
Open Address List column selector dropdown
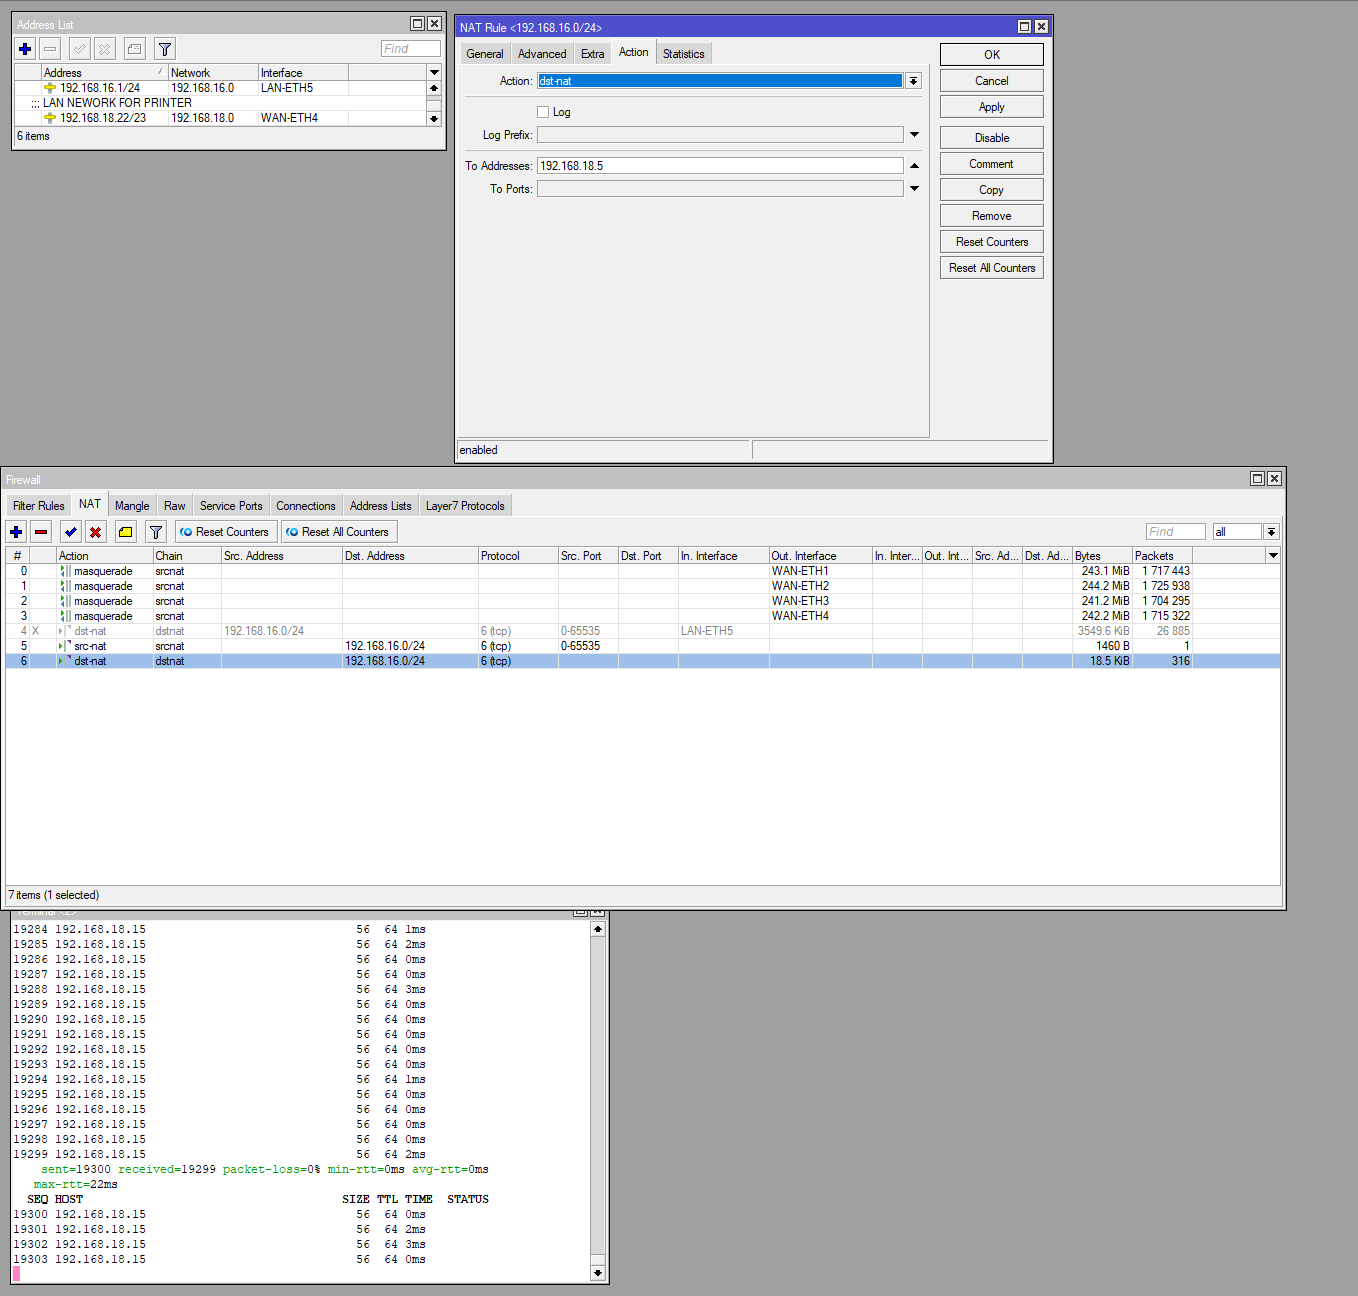(x=434, y=72)
